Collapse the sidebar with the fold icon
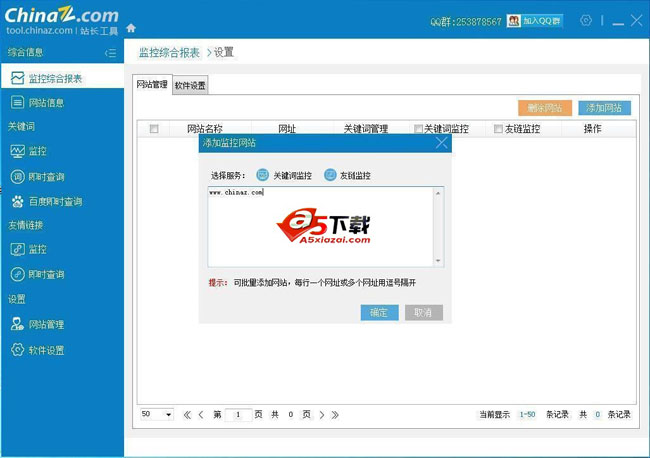Image resolution: width=650 pixels, height=458 pixels. pos(110,53)
